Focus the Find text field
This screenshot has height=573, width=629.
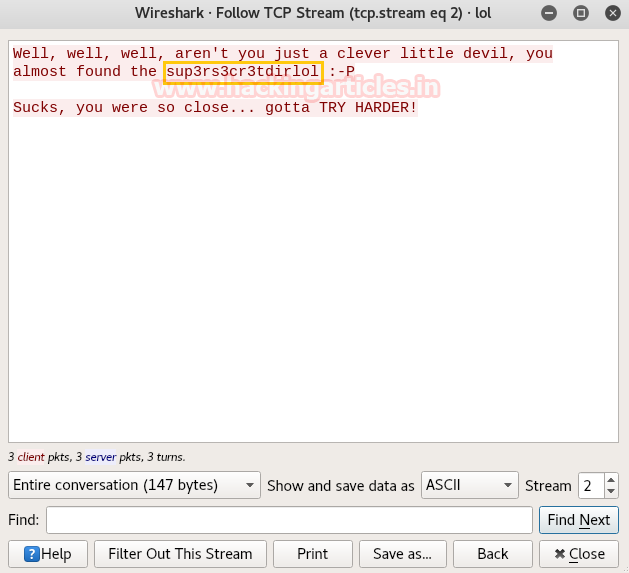pyautogui.click(x=289, y=520)
